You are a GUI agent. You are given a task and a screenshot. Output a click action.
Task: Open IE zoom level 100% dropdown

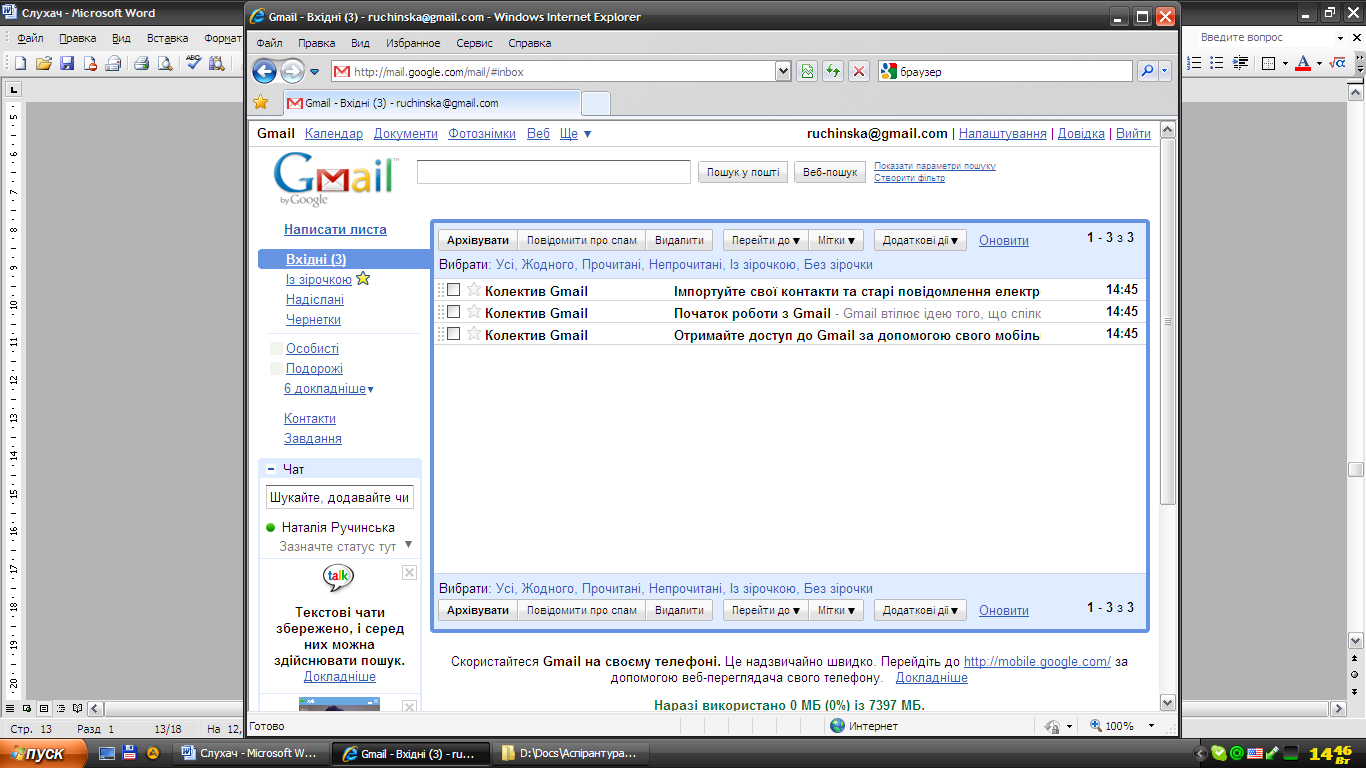click(1151, 726)
